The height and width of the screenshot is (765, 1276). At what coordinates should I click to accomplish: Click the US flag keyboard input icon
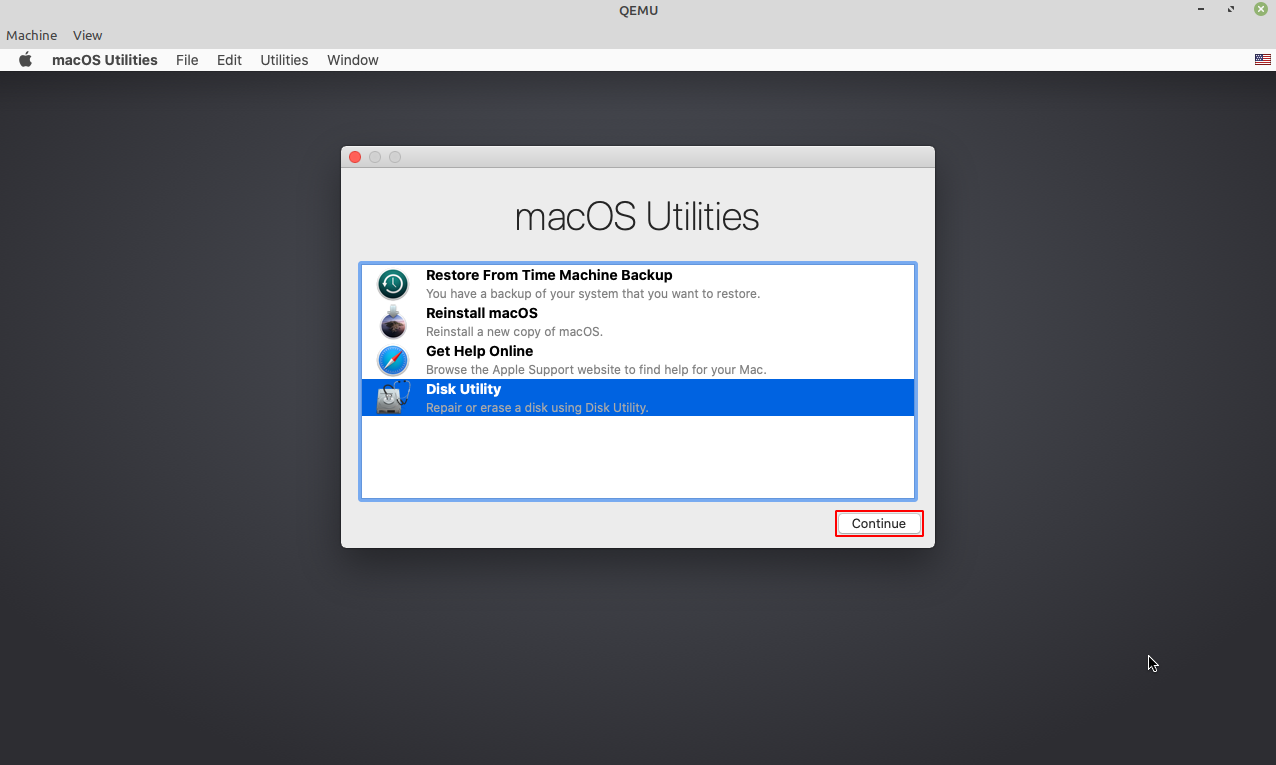coord(1262,59)
